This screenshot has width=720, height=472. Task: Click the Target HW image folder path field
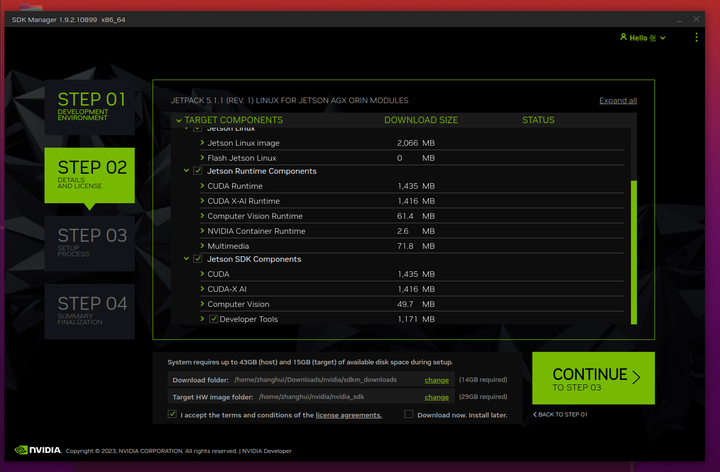click(311, 397)
